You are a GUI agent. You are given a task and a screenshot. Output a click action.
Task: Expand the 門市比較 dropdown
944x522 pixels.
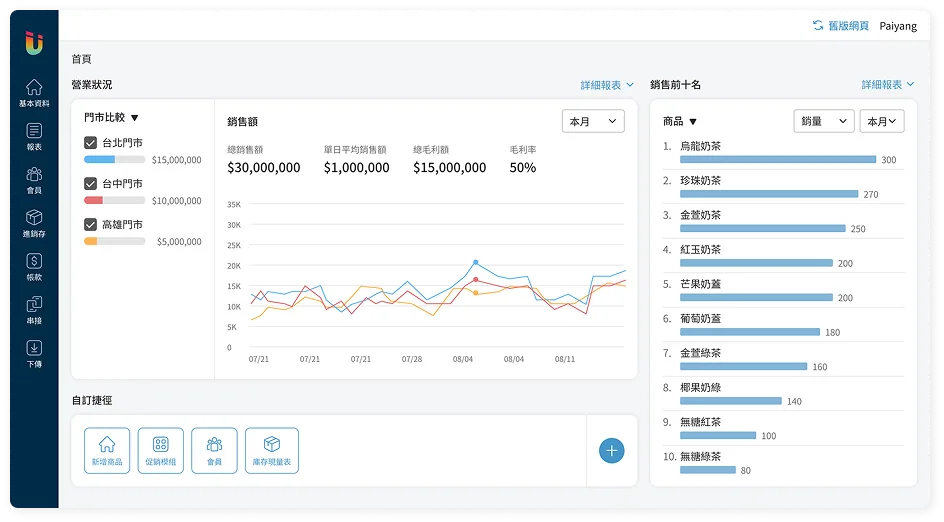coord(112,118)
